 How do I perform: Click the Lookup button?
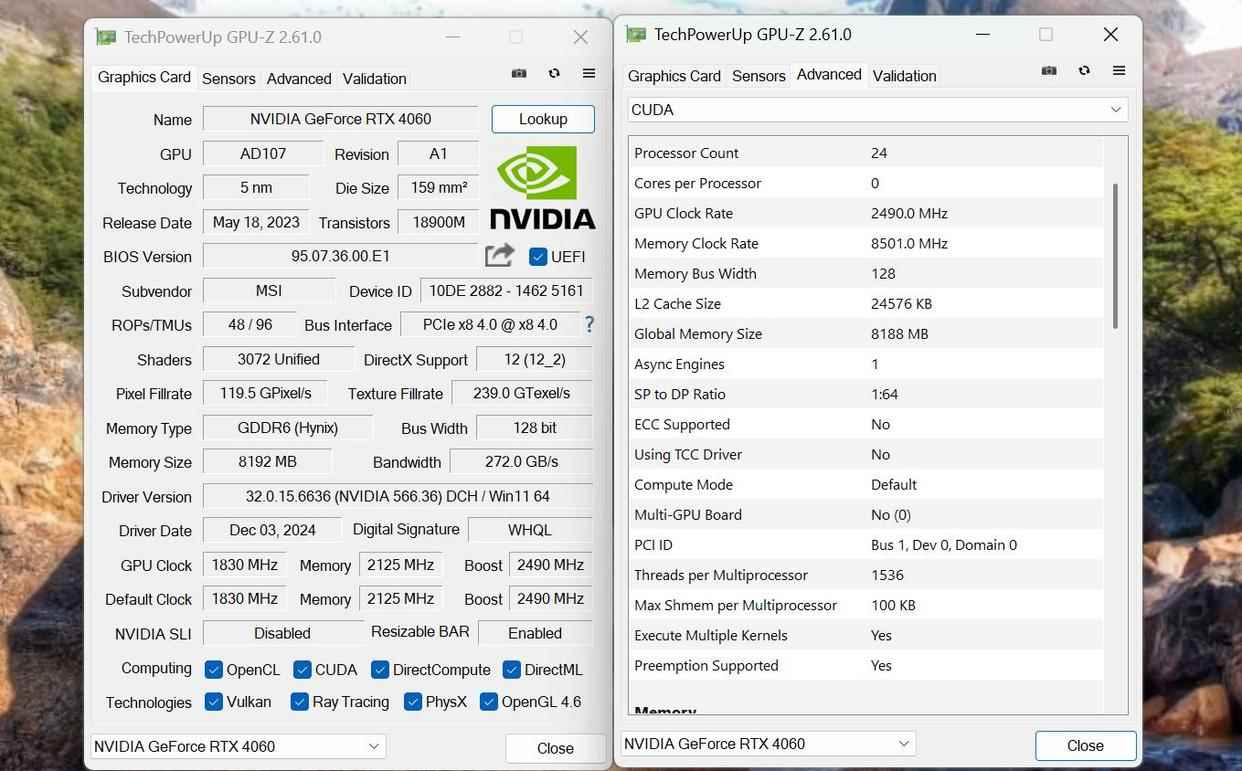[x=543, y=119]
